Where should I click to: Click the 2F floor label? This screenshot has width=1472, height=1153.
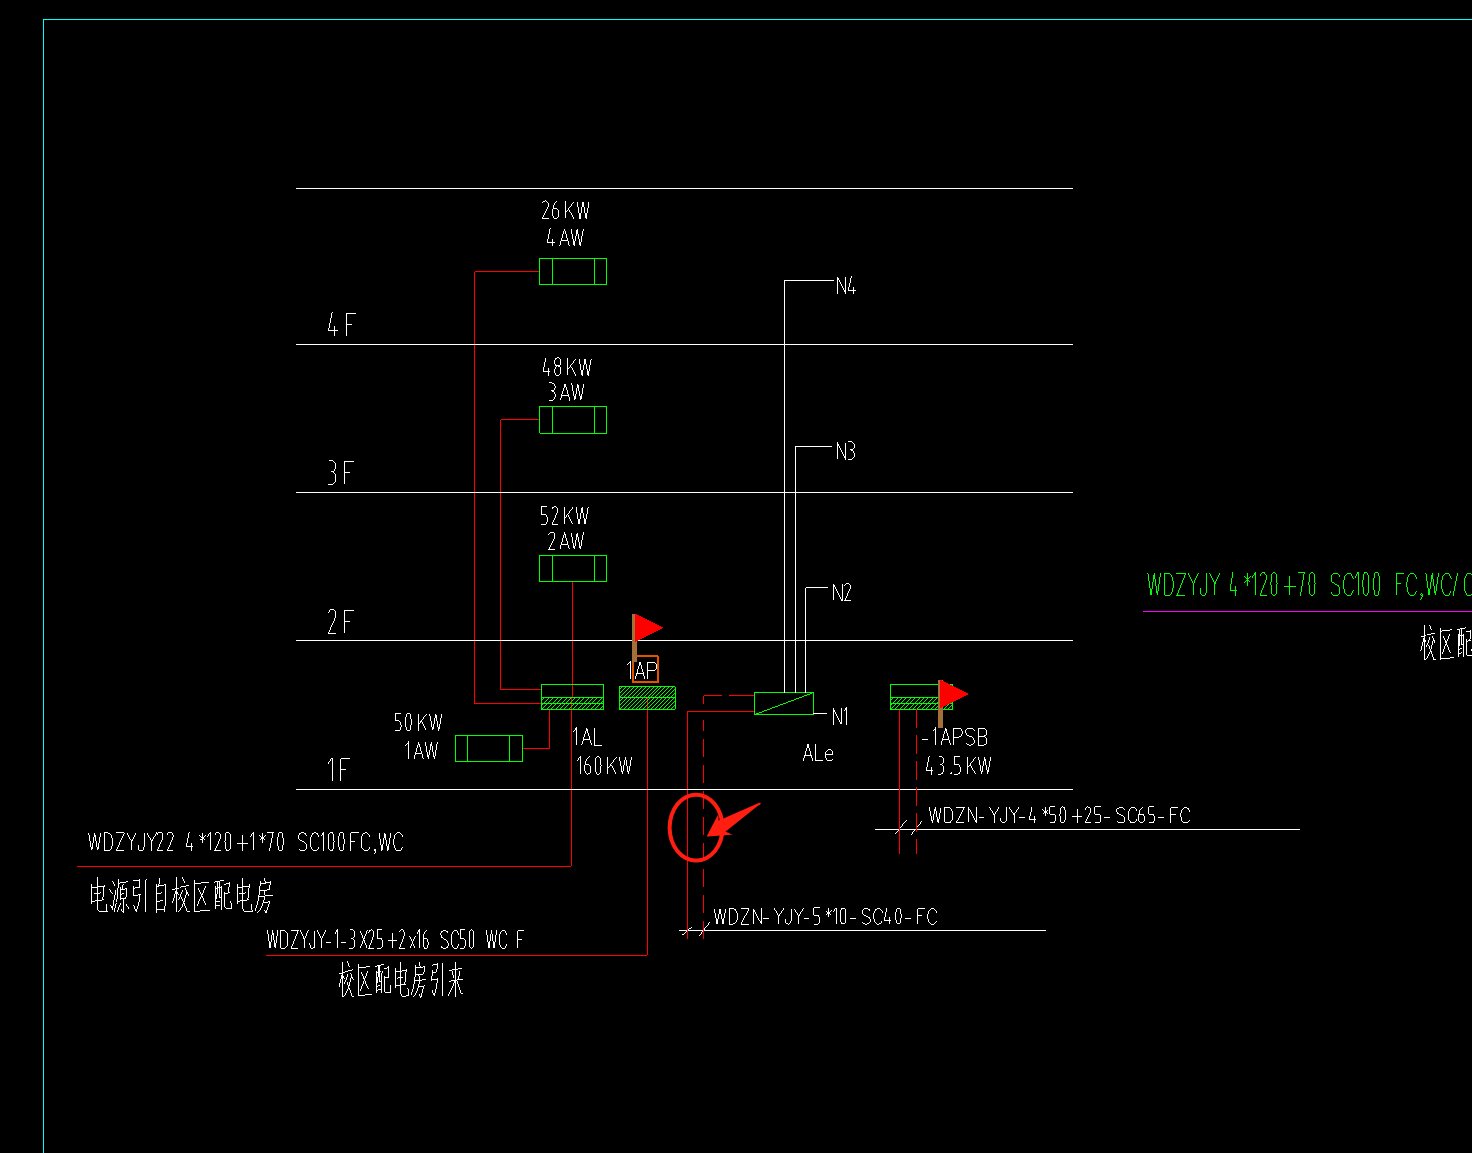coord(341,622)
